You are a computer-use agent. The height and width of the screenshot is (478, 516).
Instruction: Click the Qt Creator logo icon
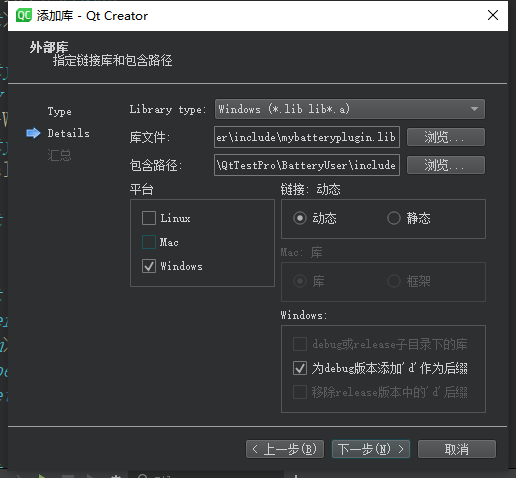coord(24,15)
